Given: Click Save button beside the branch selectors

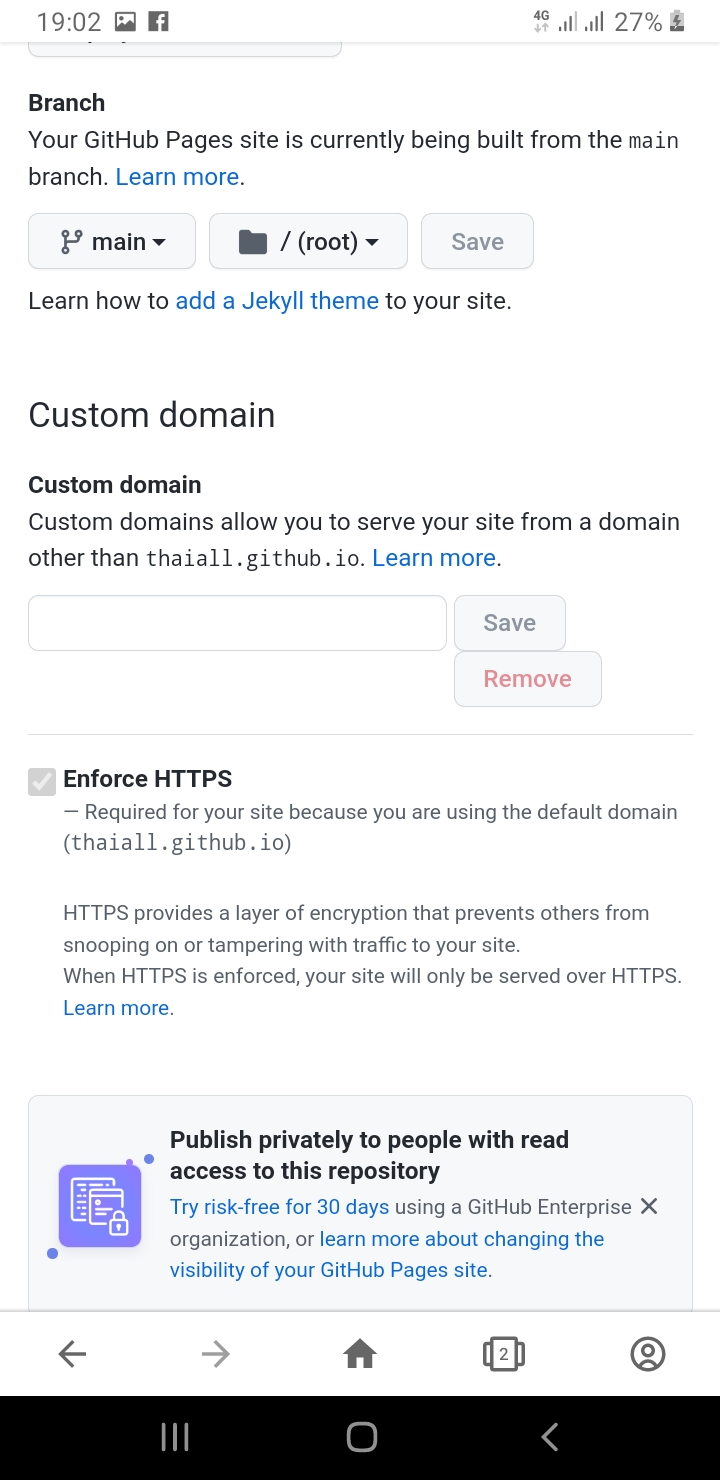Looking at the screenshot, I should click(477, 241).
